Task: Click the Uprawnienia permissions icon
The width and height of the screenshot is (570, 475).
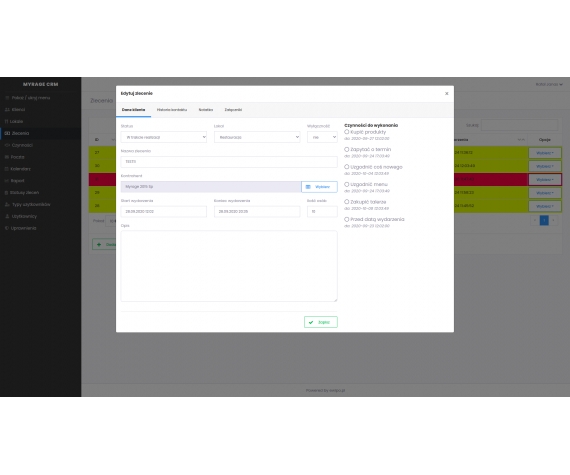Action: point(7,229)
